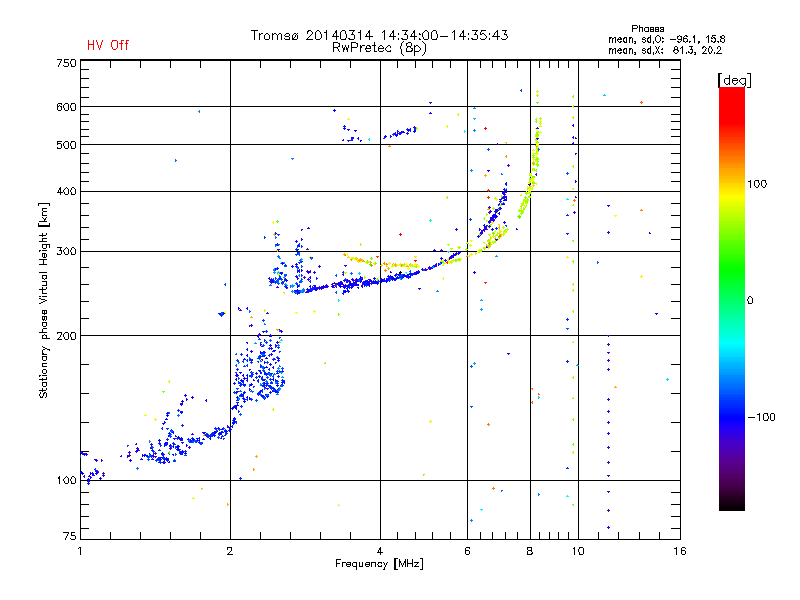Click the y-axis tick label "300"

[66, 251]
